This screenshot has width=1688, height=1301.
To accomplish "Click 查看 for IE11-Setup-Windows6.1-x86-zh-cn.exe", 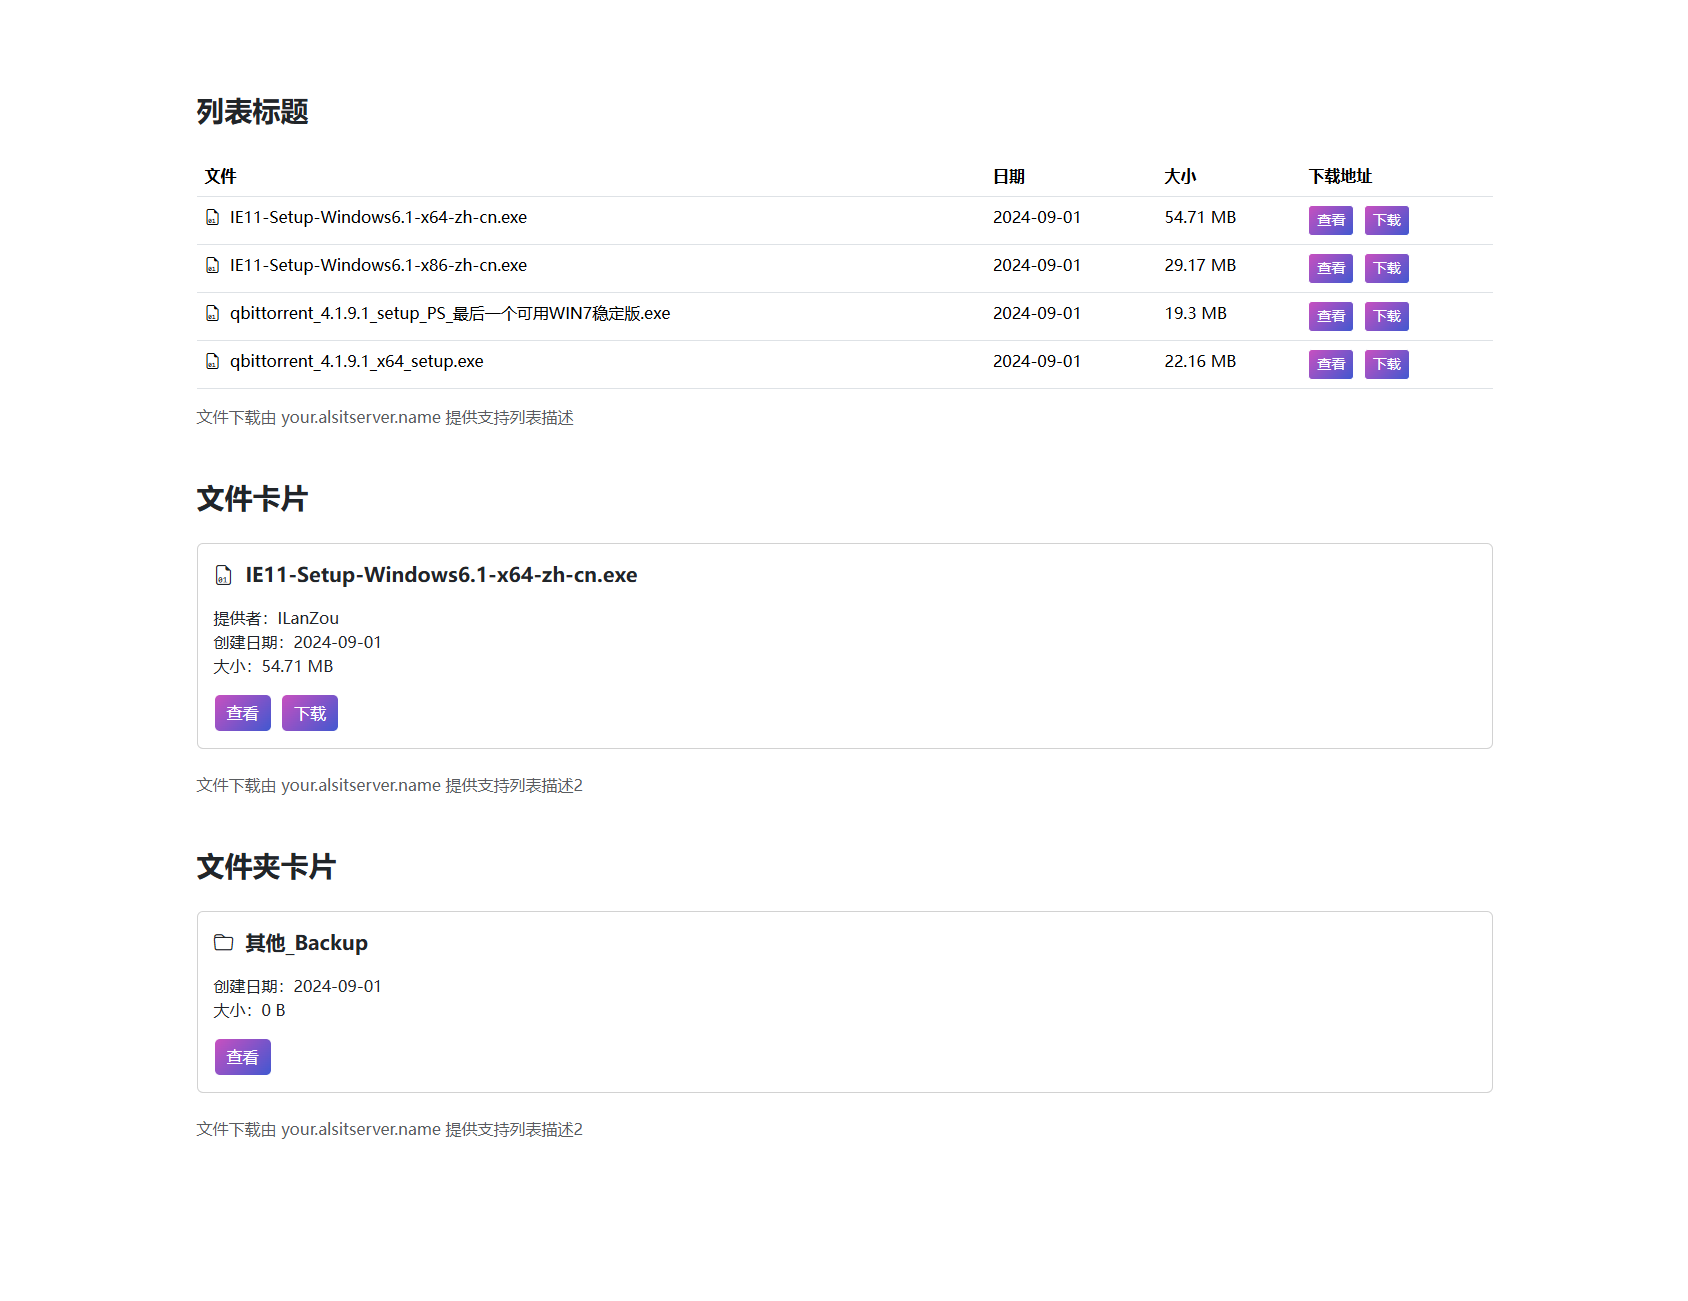I will pos(1330,268).
